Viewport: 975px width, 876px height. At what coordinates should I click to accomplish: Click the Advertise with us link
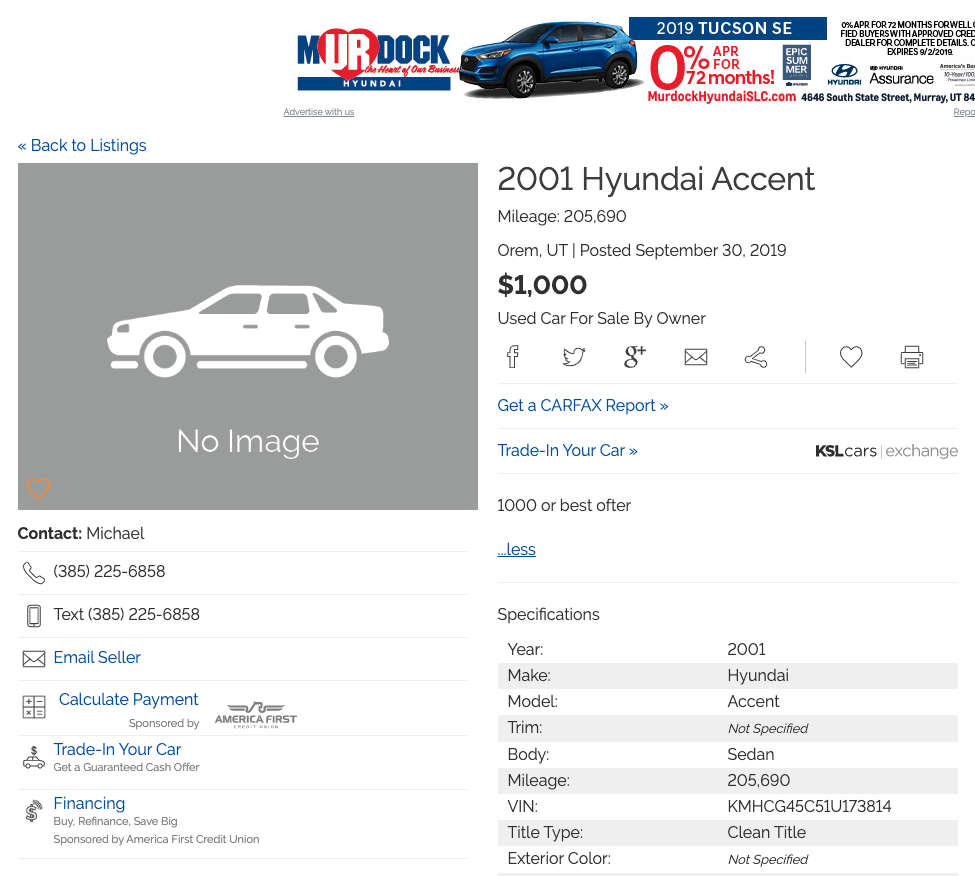[318, 112]
